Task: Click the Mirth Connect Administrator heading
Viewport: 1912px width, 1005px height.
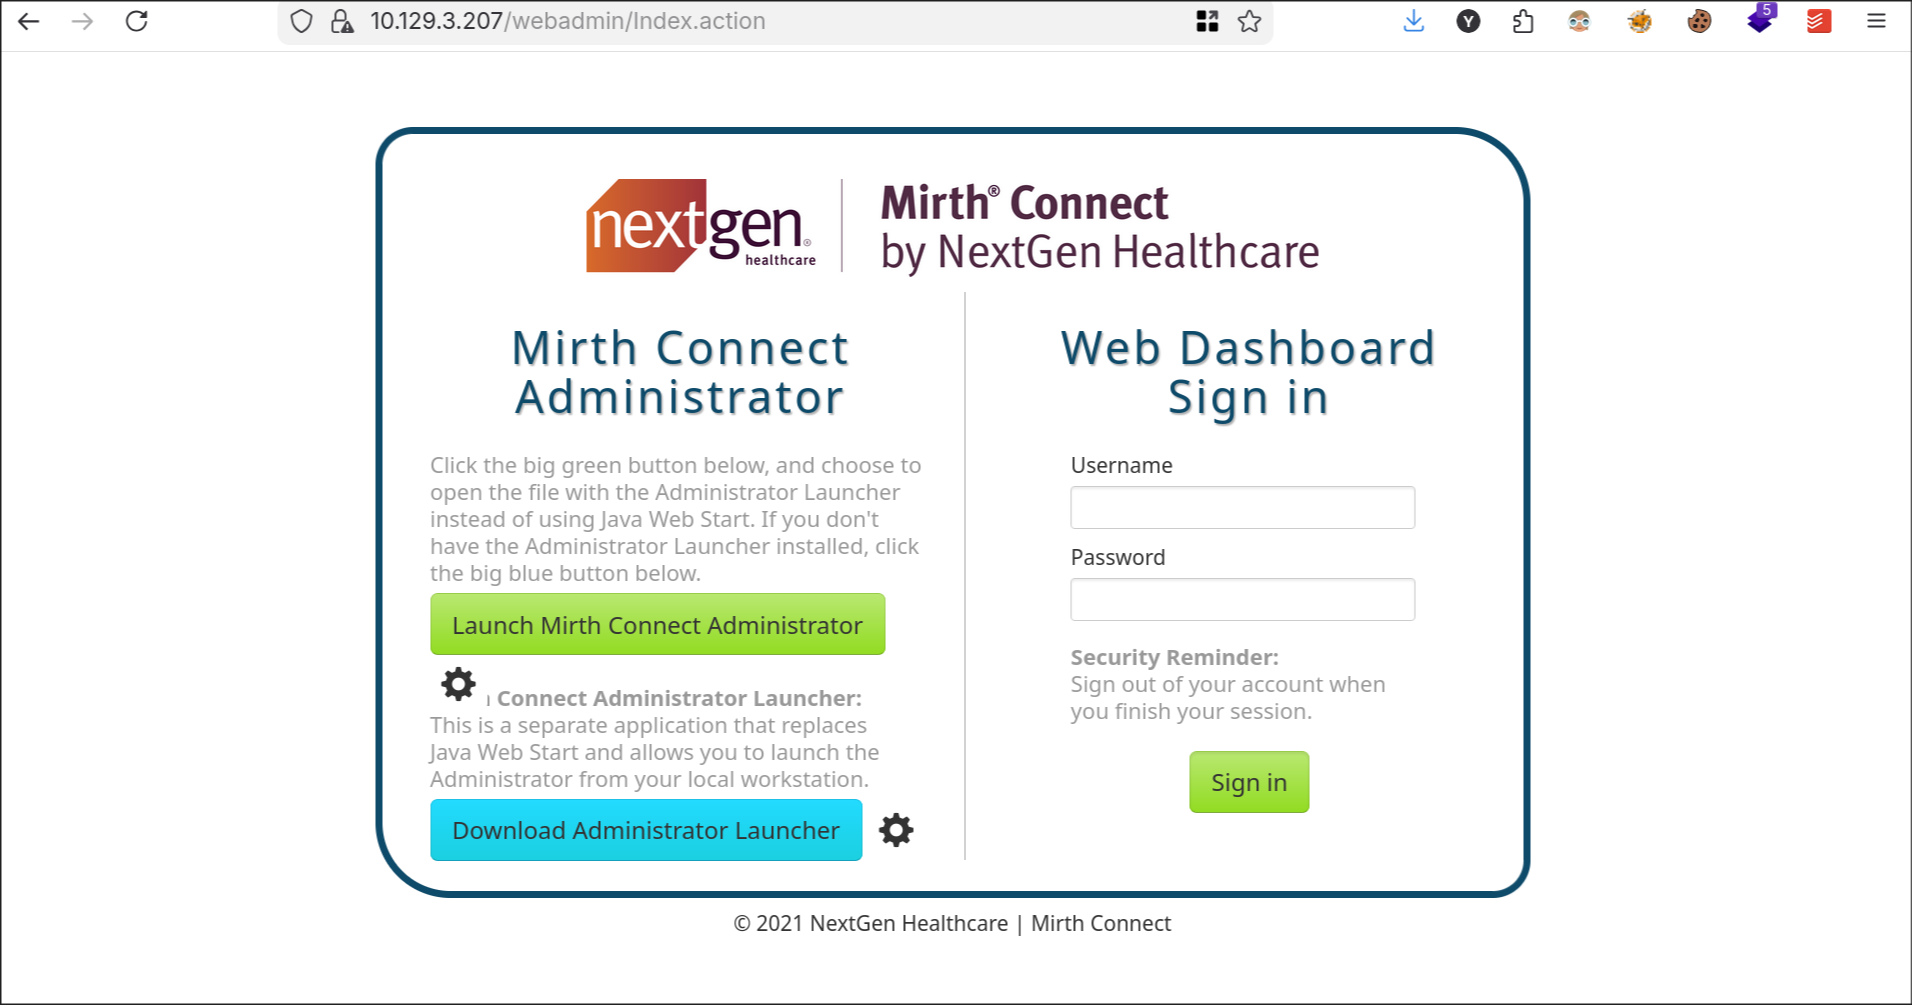Action: click(x=680, y=373)
